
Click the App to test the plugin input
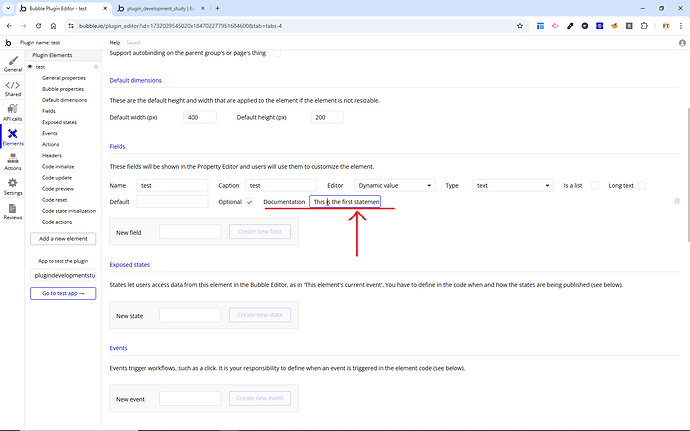pyautogui.click(x=63, y=275)
